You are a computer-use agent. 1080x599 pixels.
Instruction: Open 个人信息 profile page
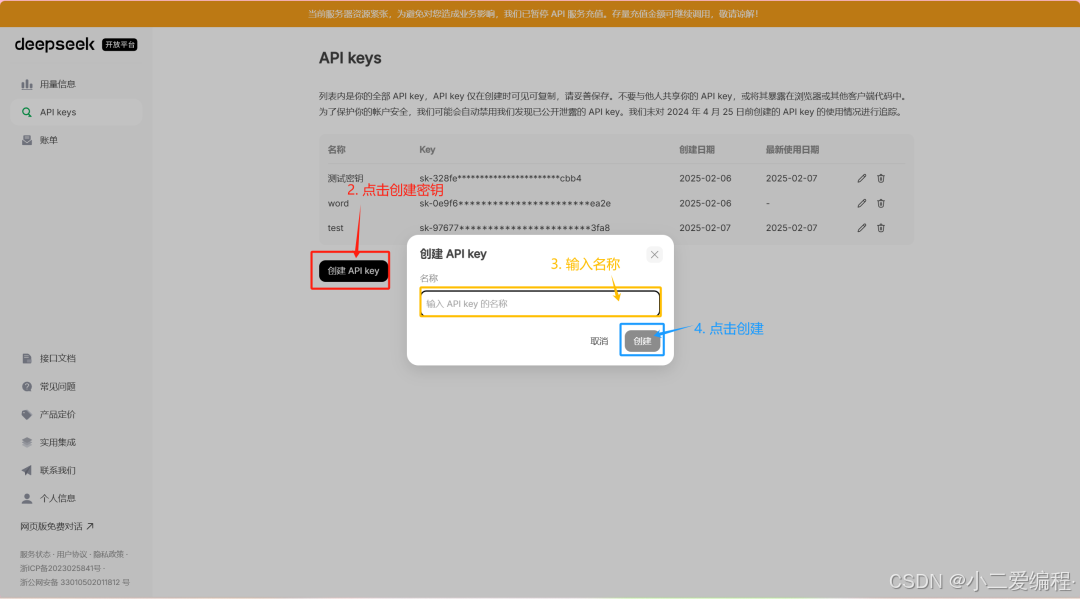(x=58, y=498)
